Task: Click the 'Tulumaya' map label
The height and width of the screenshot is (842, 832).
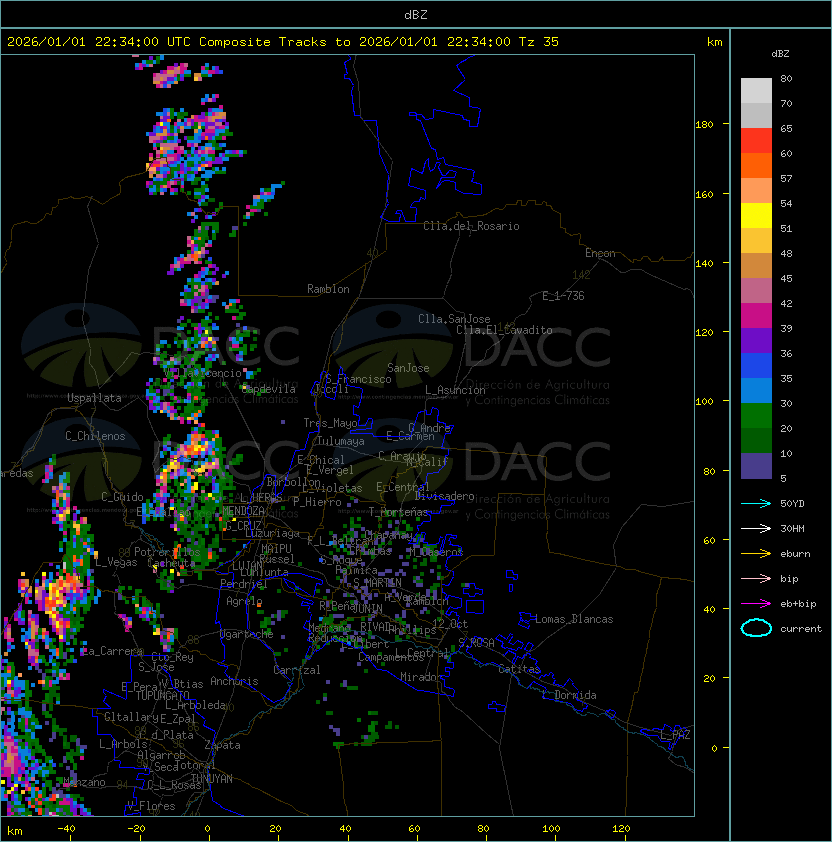Action: click(341, 441)
